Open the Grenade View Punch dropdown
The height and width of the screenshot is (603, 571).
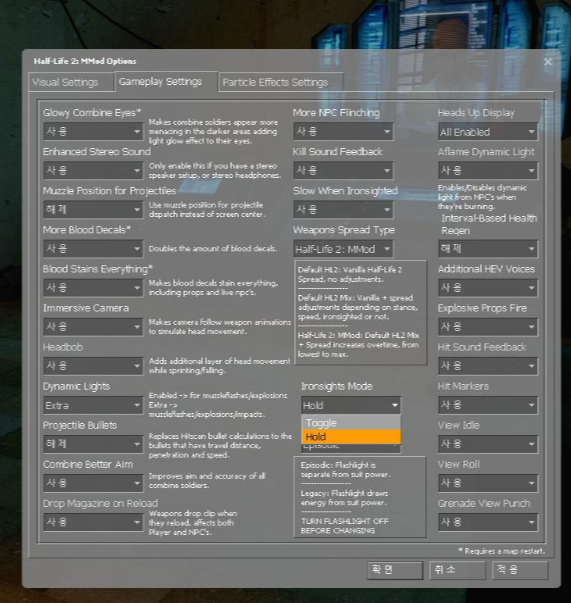click(488, 522)
